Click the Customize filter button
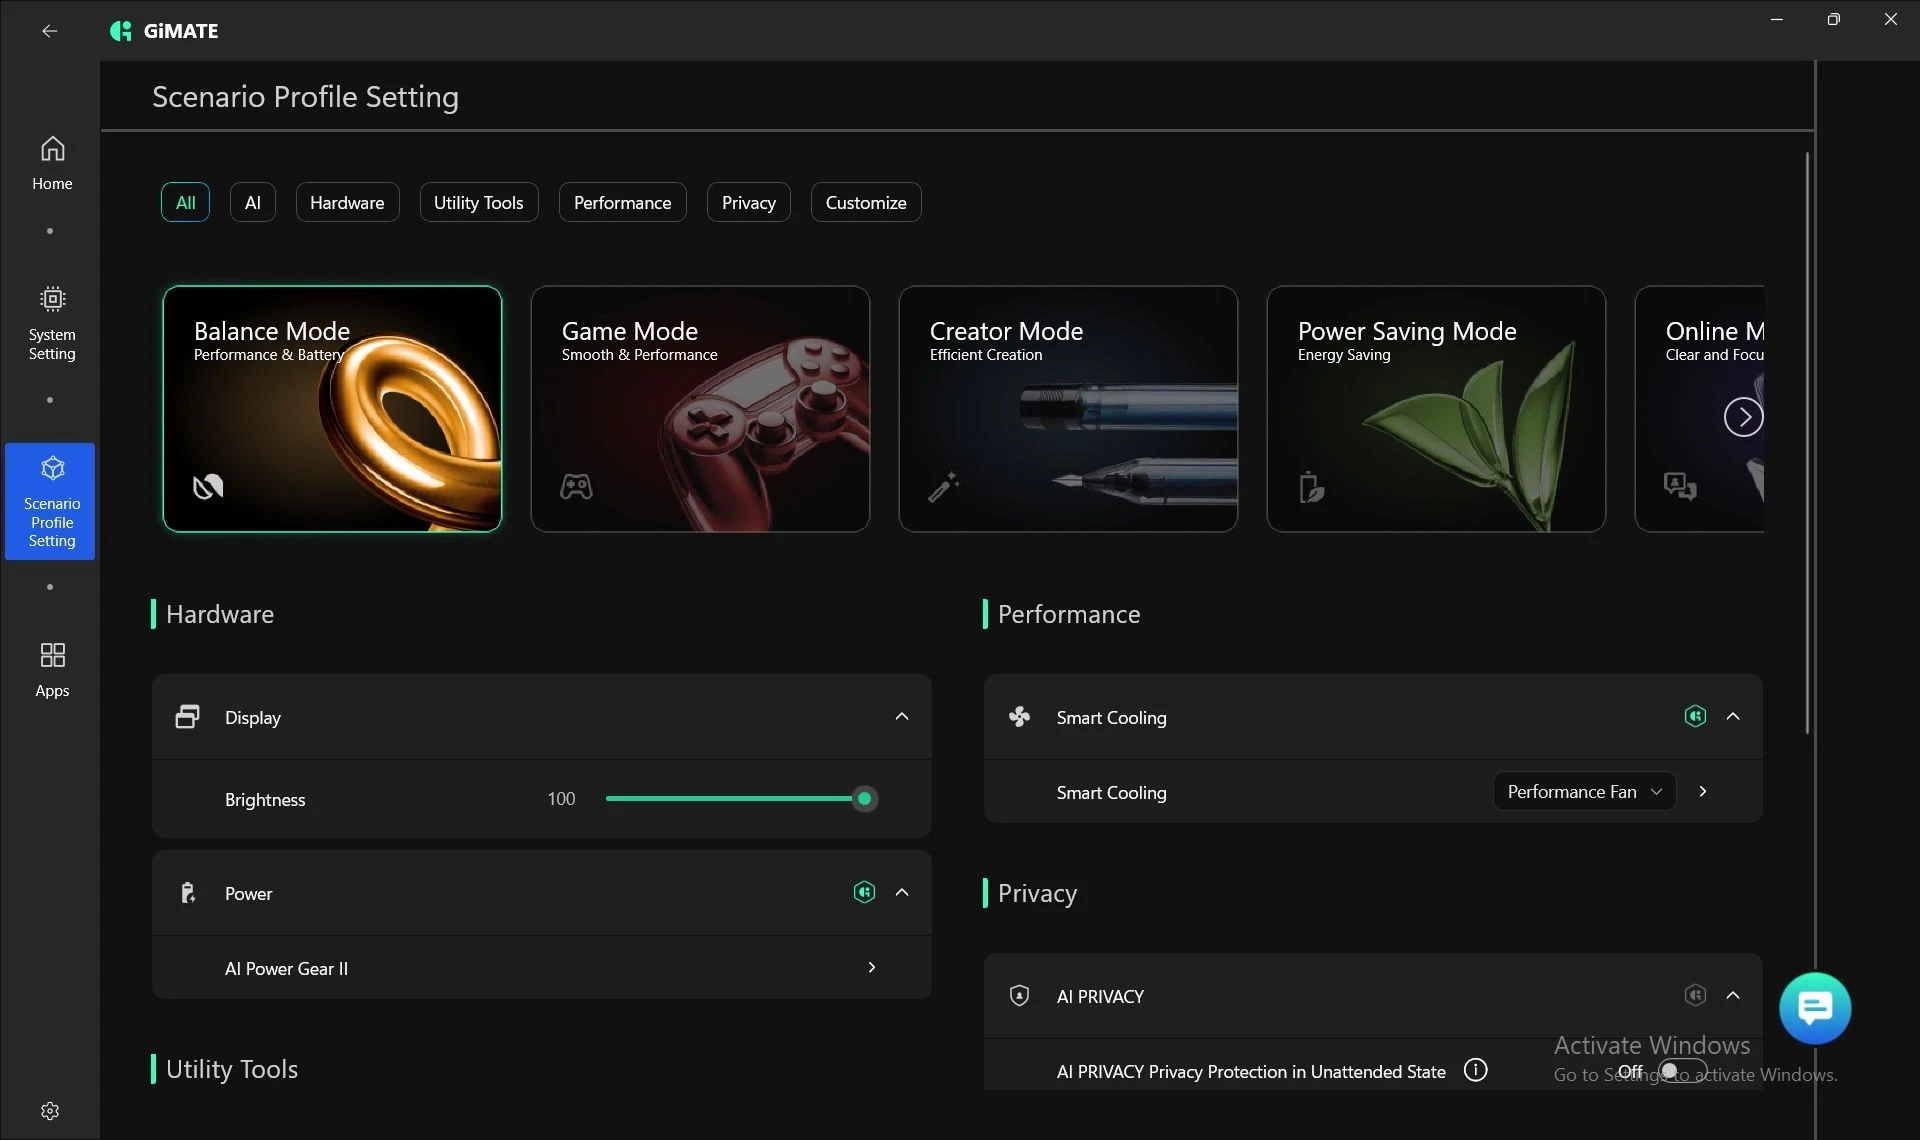Viewport: 1920px width, 1140px height. [865, 202]
